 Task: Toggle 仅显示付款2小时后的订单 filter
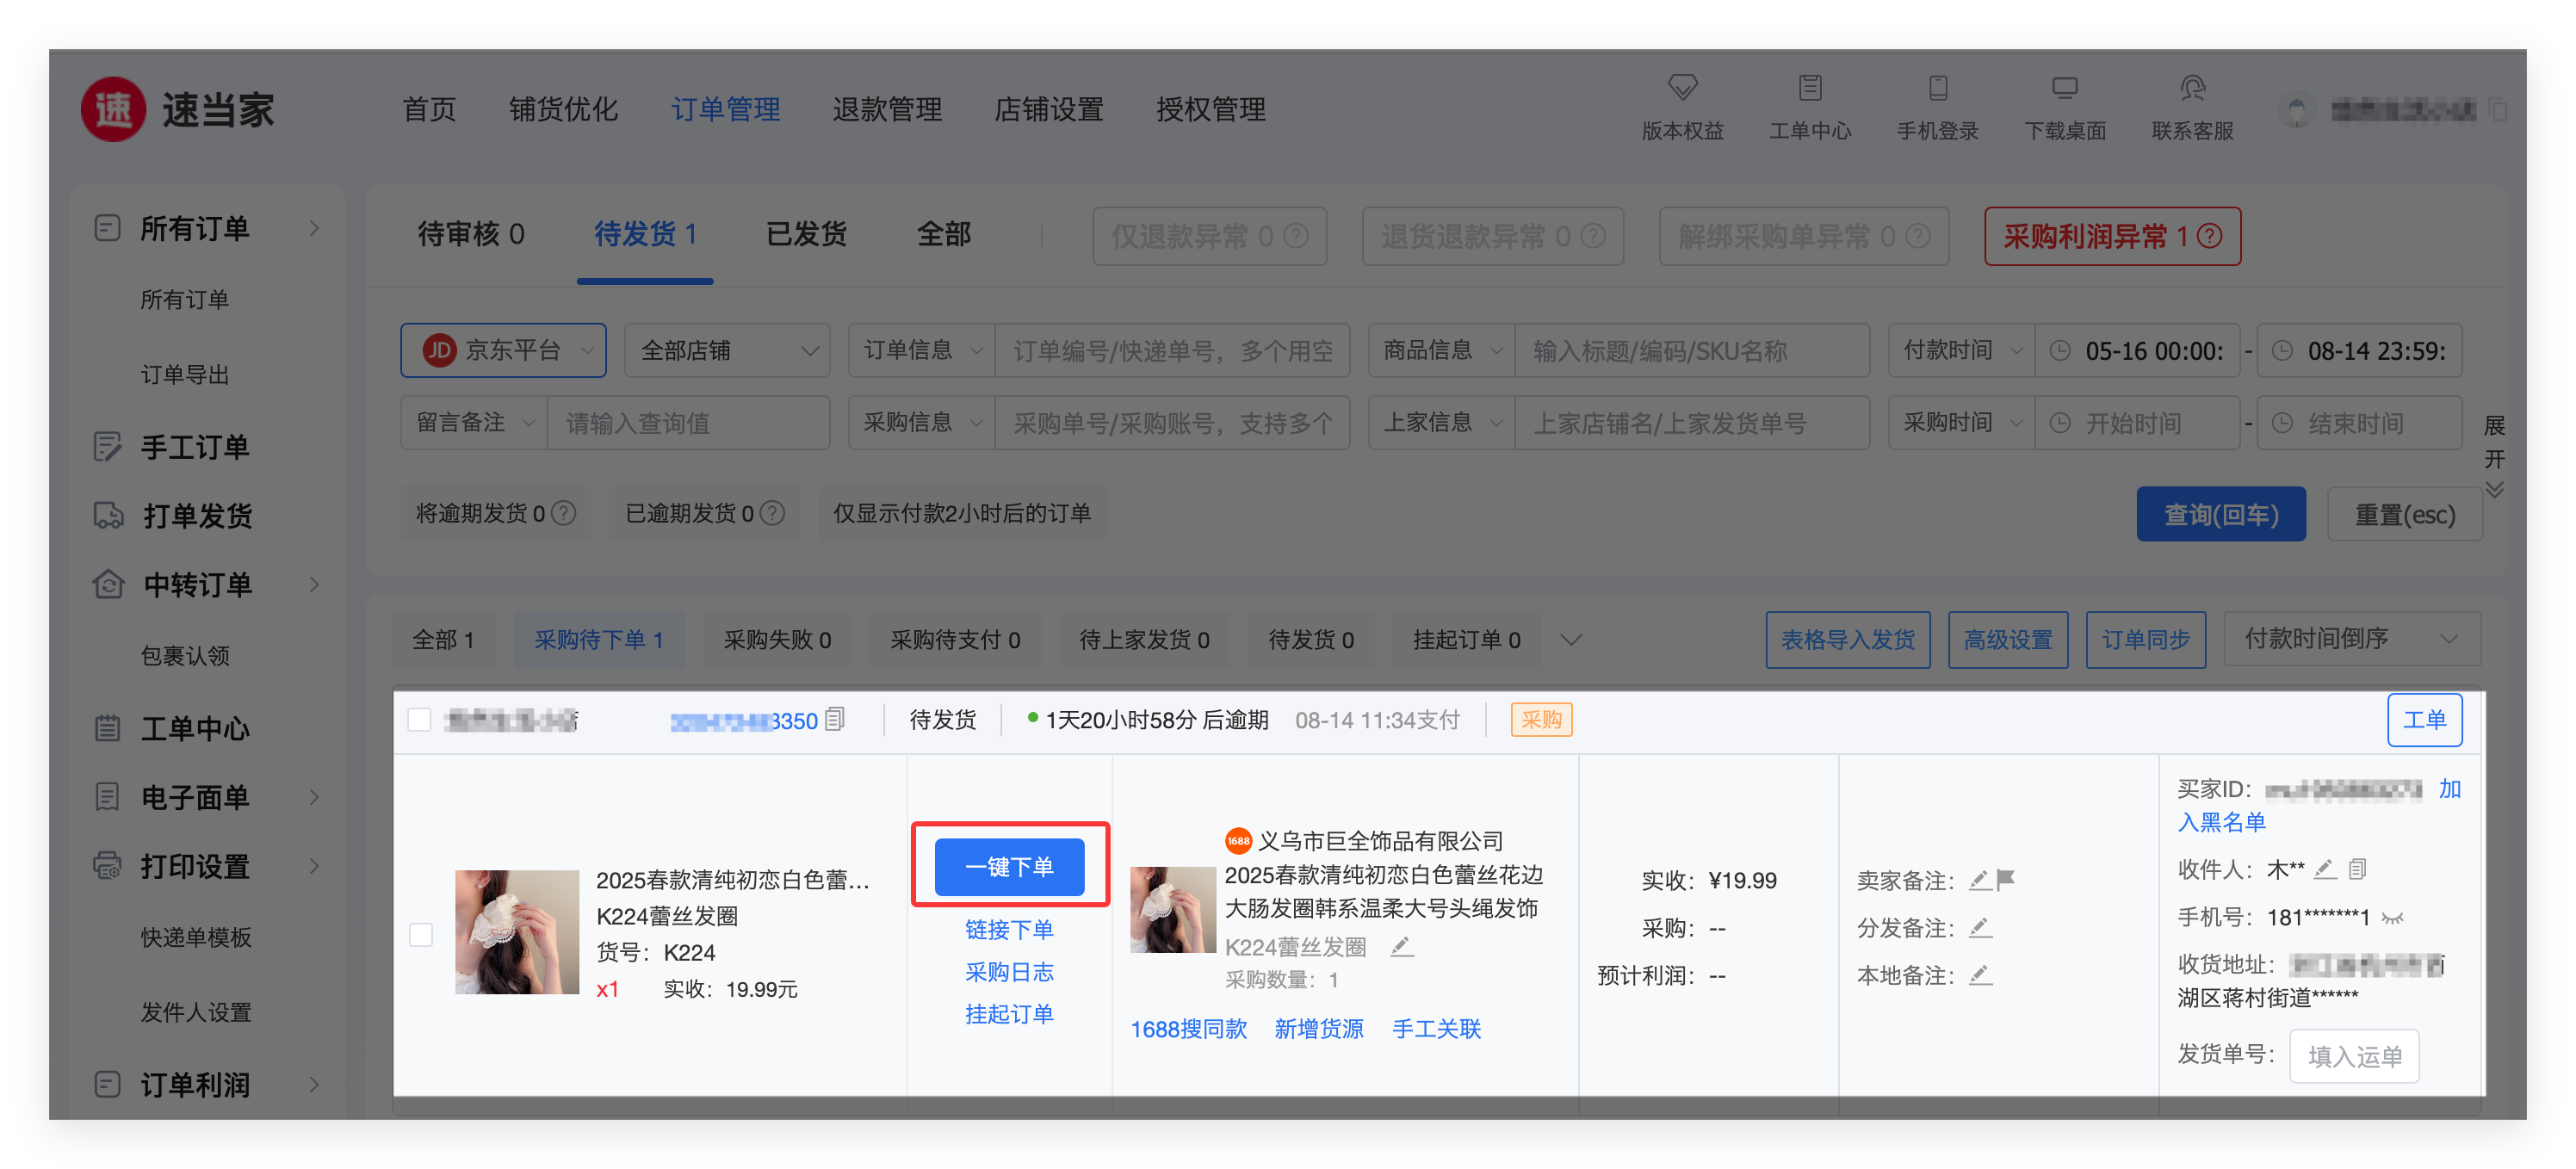click(962, 513)
